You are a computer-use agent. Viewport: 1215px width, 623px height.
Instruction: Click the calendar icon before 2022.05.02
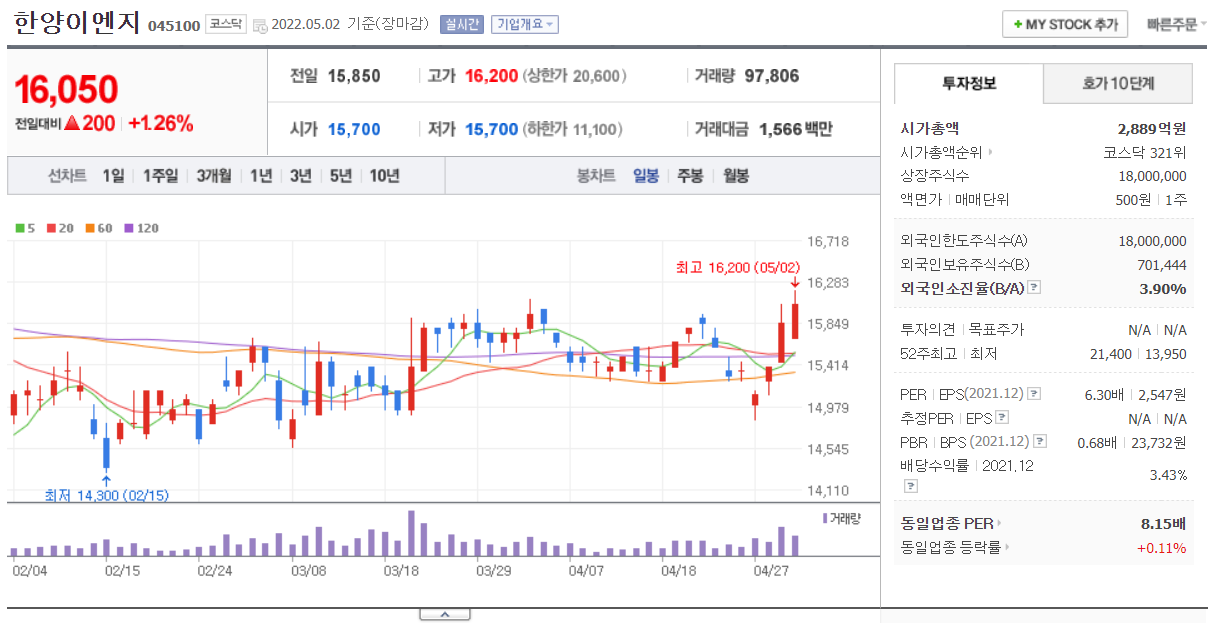[260, 25]
